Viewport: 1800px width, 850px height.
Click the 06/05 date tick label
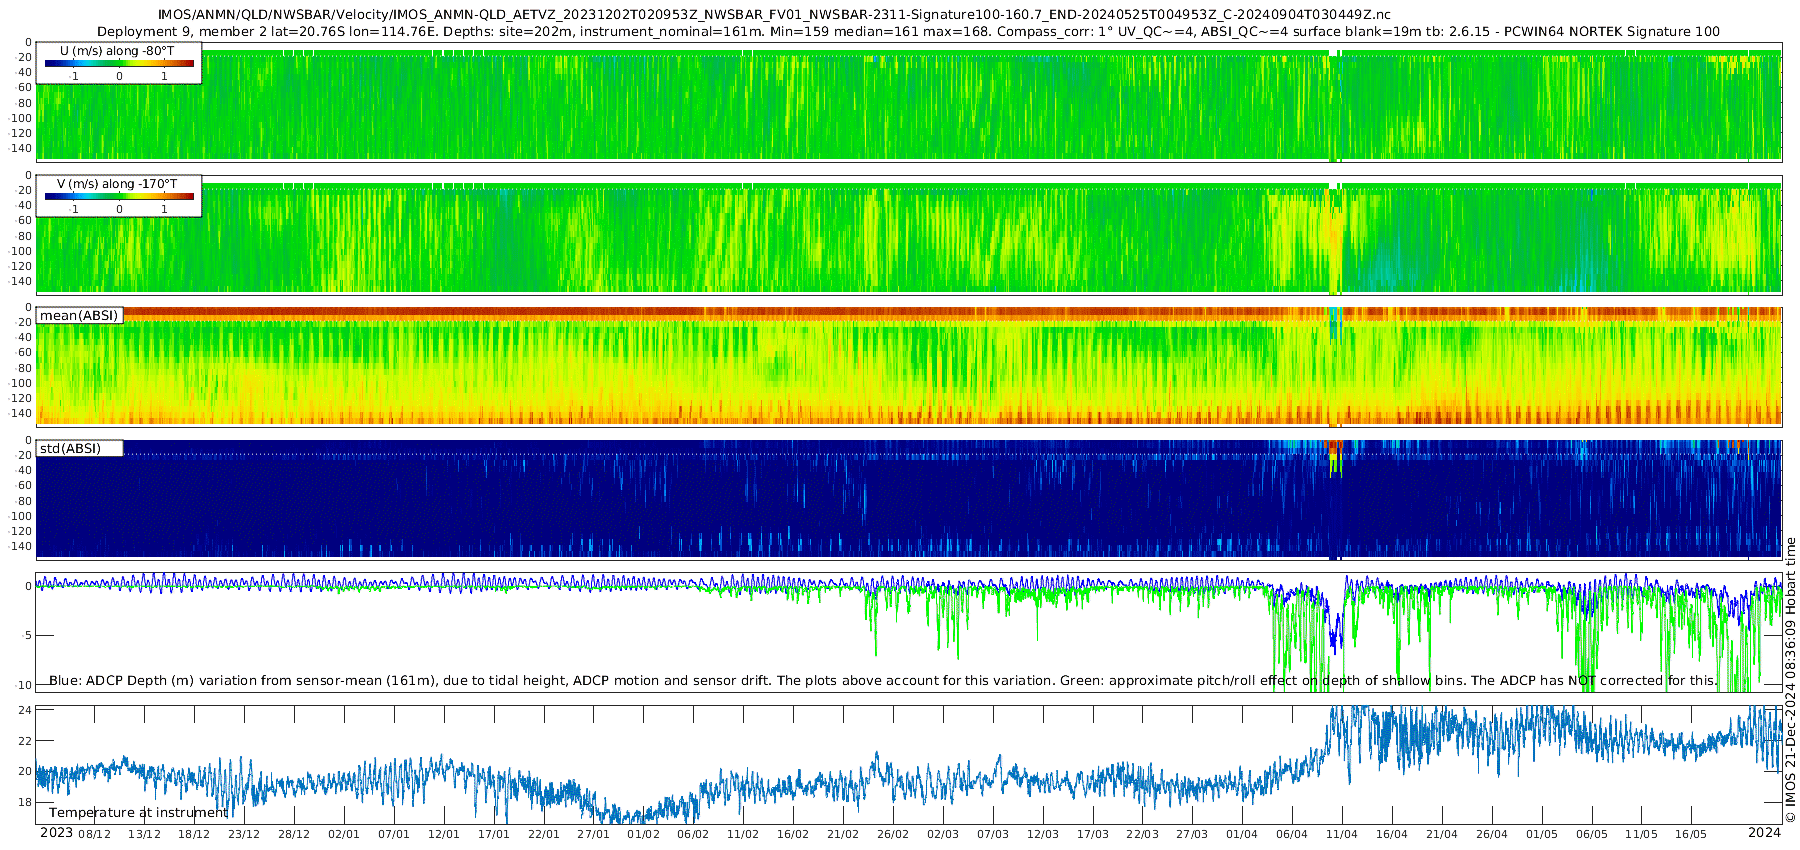coord(1592,835)
